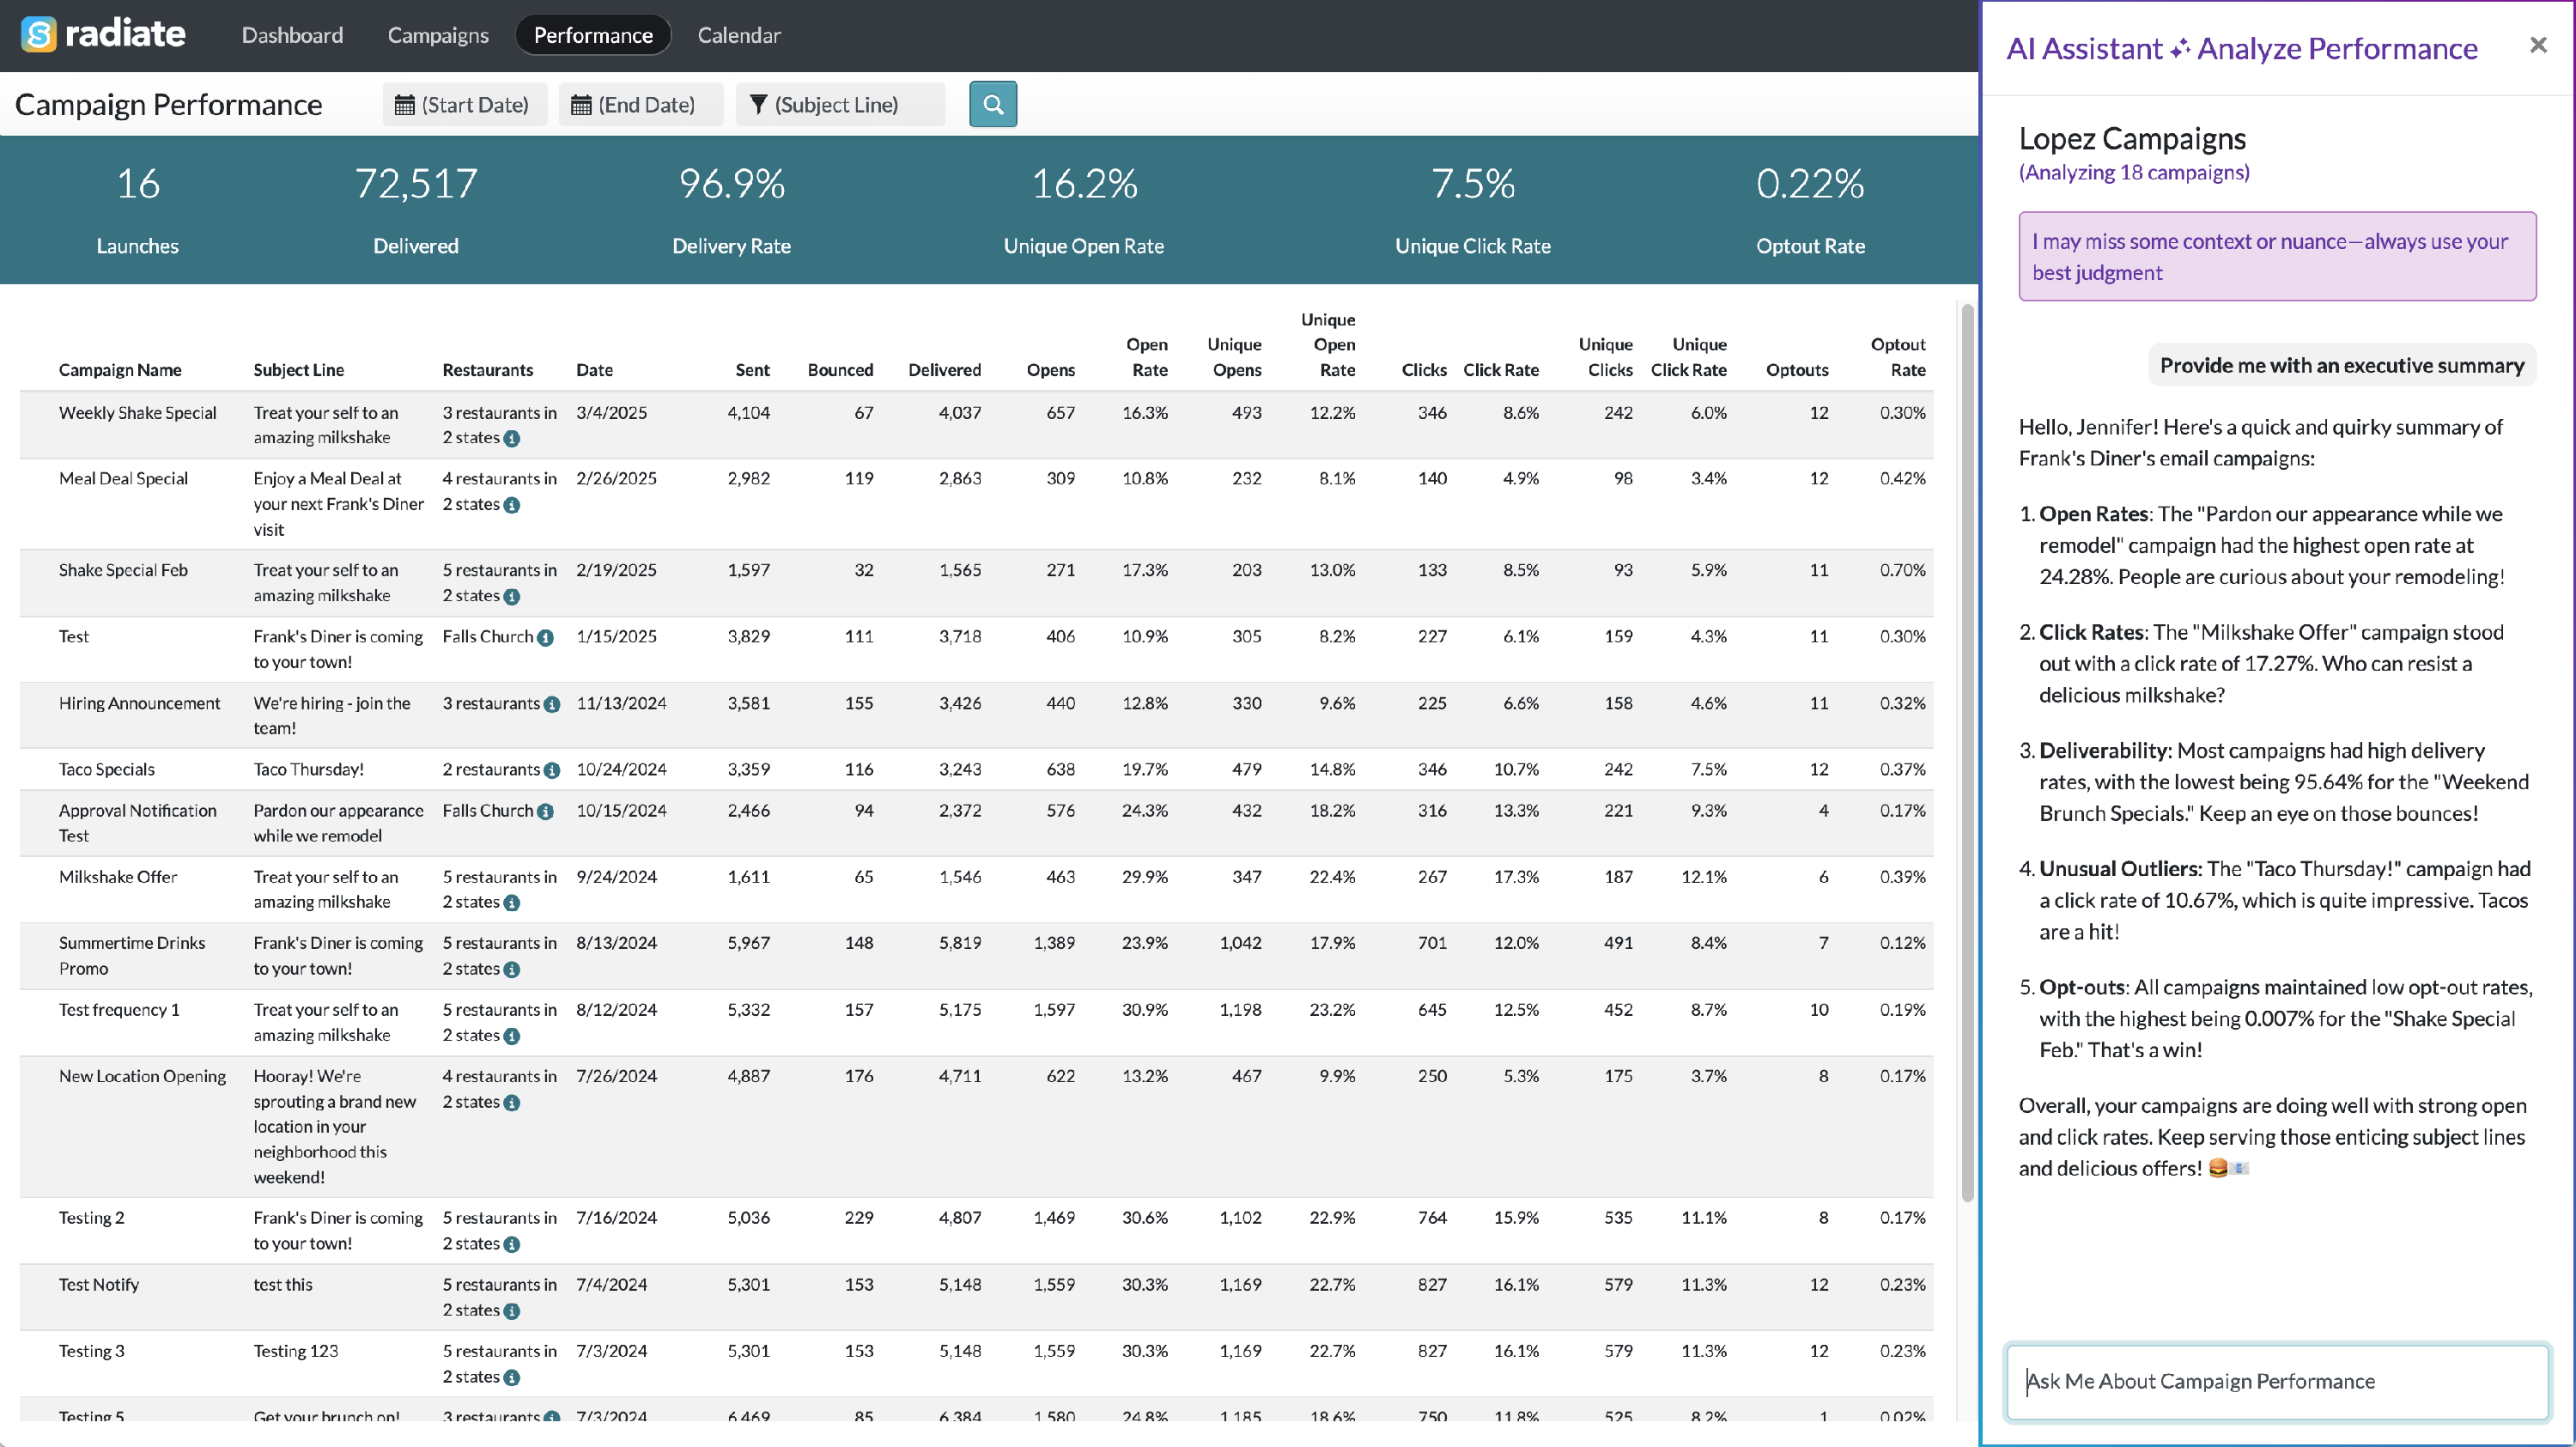2576x1447 pixels.
Task: Sort by Campaign Name column header
Action: (120, 370)
